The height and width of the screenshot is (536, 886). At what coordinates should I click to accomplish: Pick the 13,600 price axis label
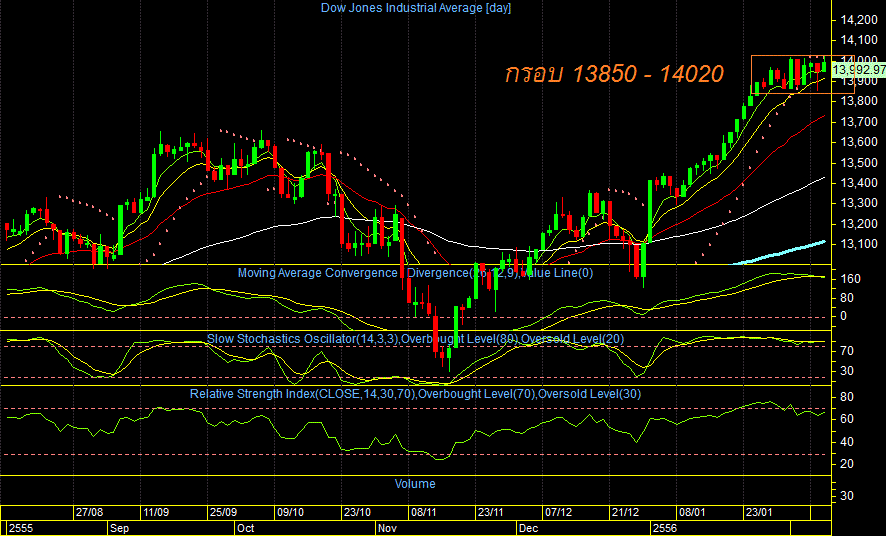(x=859, y=142)
